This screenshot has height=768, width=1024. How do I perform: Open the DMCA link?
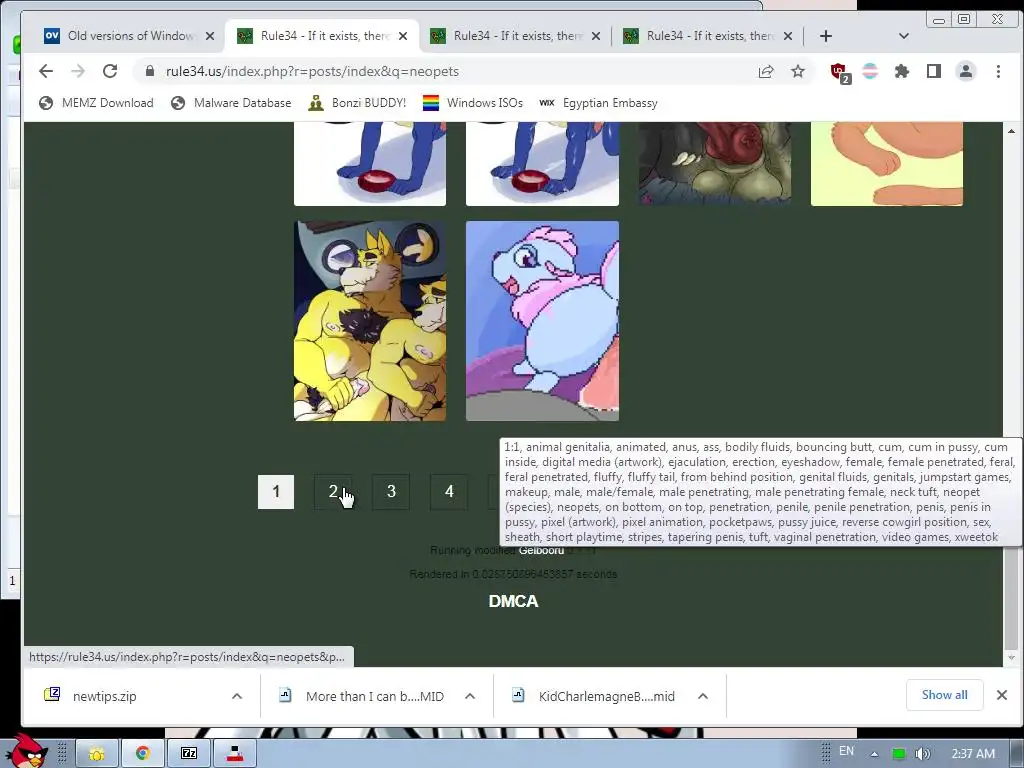[x=513, y=601]
